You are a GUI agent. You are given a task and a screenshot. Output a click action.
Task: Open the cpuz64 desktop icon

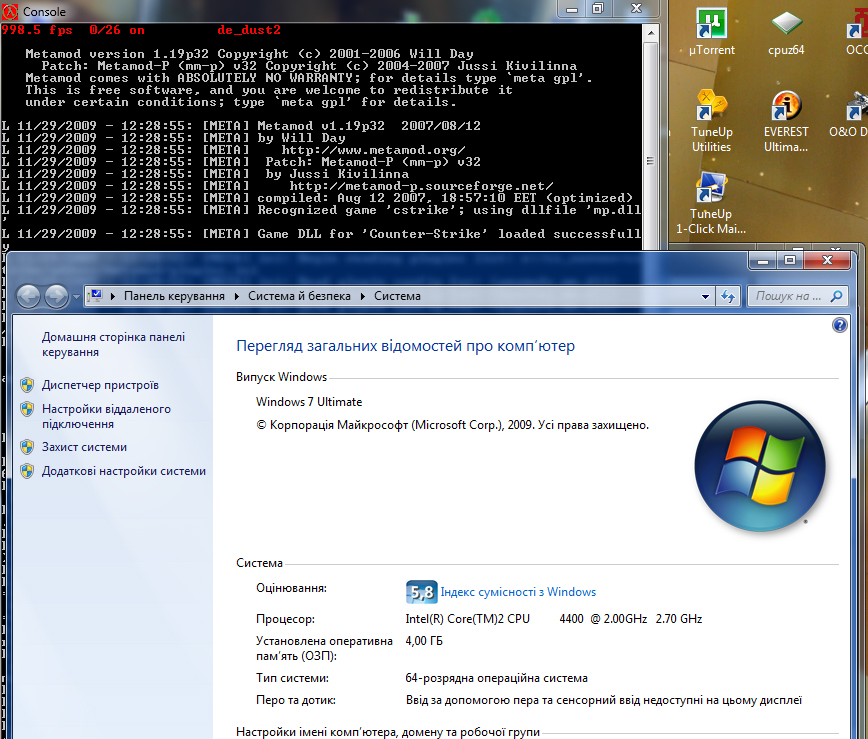pos(786,32)
